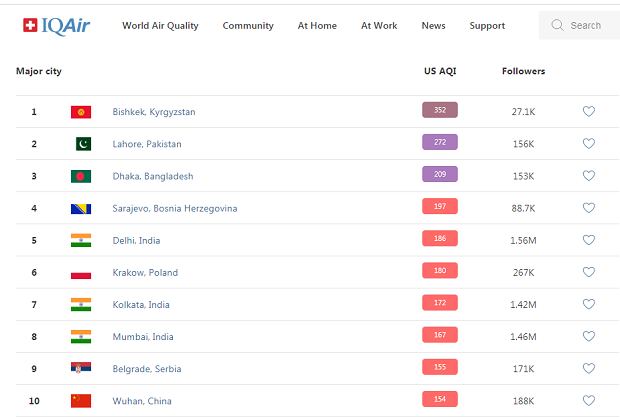Click the Serbia flag next to Belgrade
The width and height of the screenshot is (620, 417).
81,369
